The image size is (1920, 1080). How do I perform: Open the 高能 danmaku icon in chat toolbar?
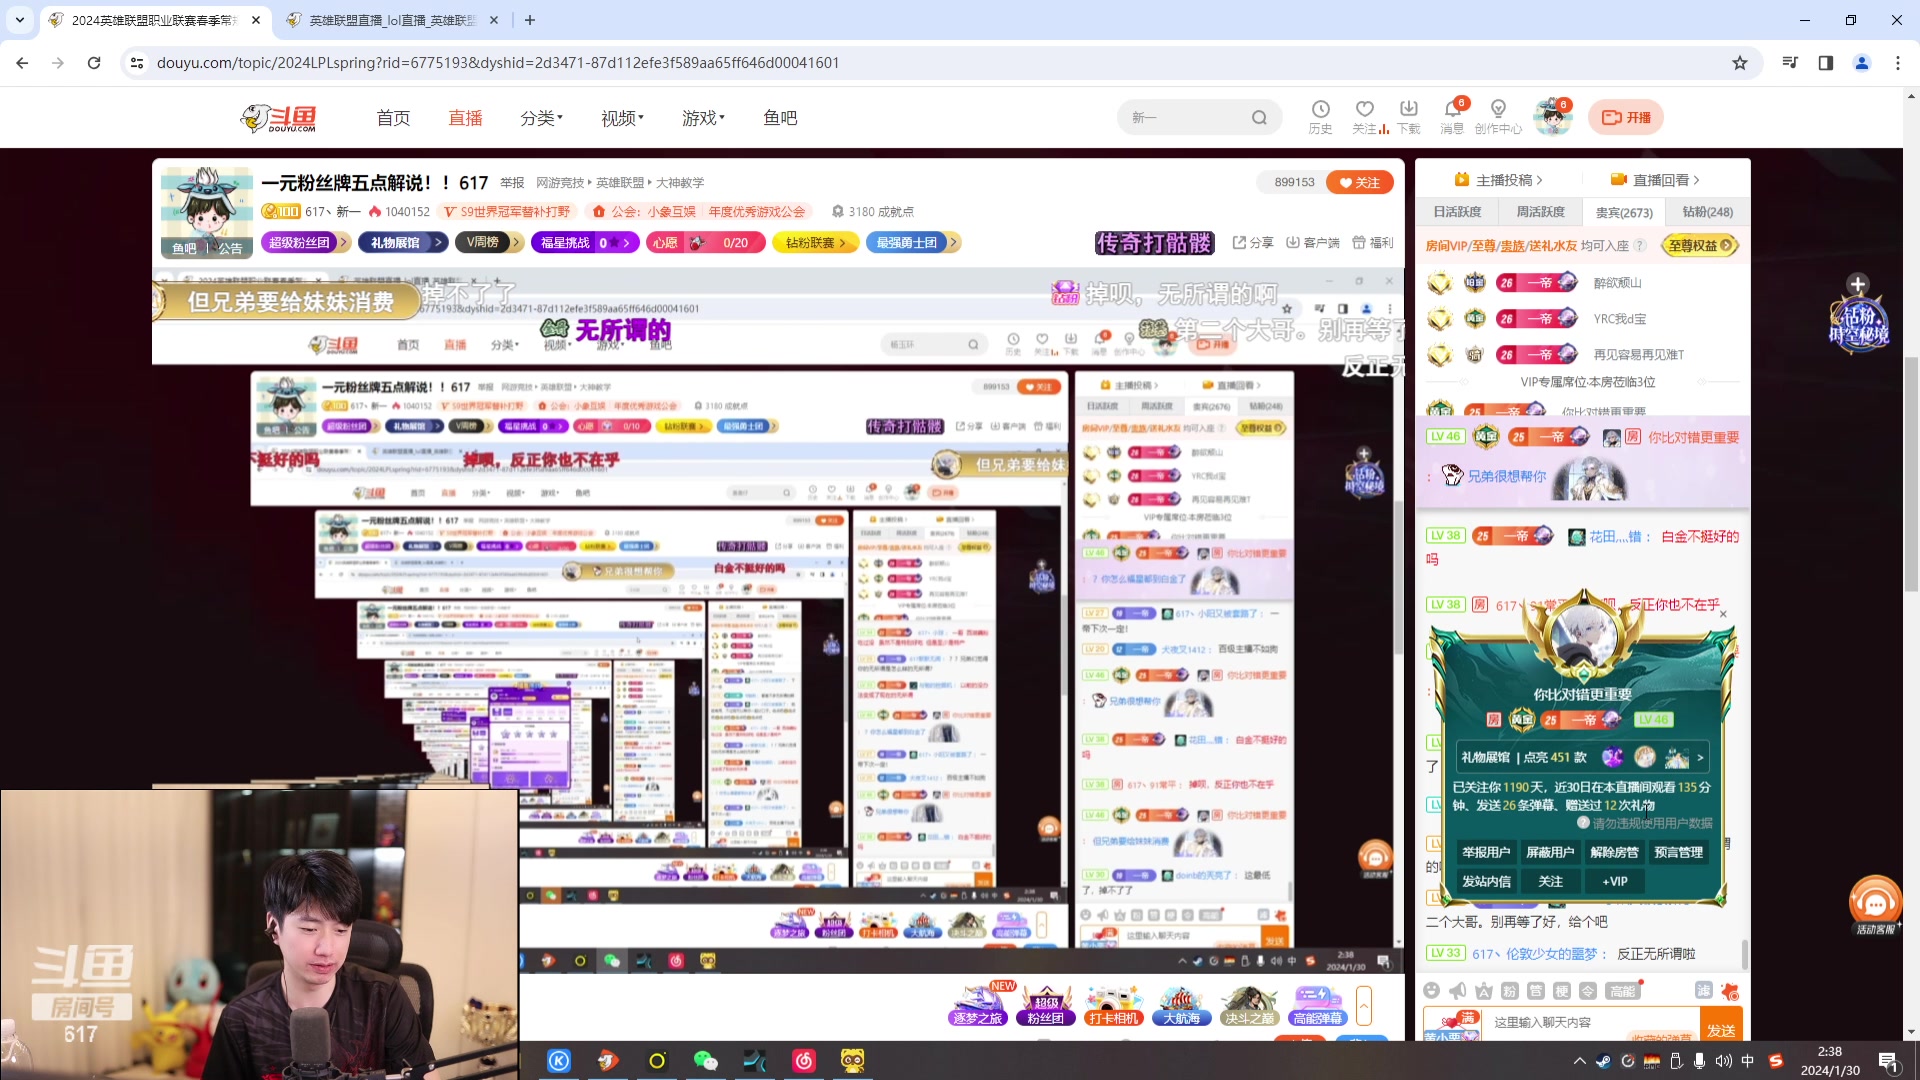tap(1623, 991)
